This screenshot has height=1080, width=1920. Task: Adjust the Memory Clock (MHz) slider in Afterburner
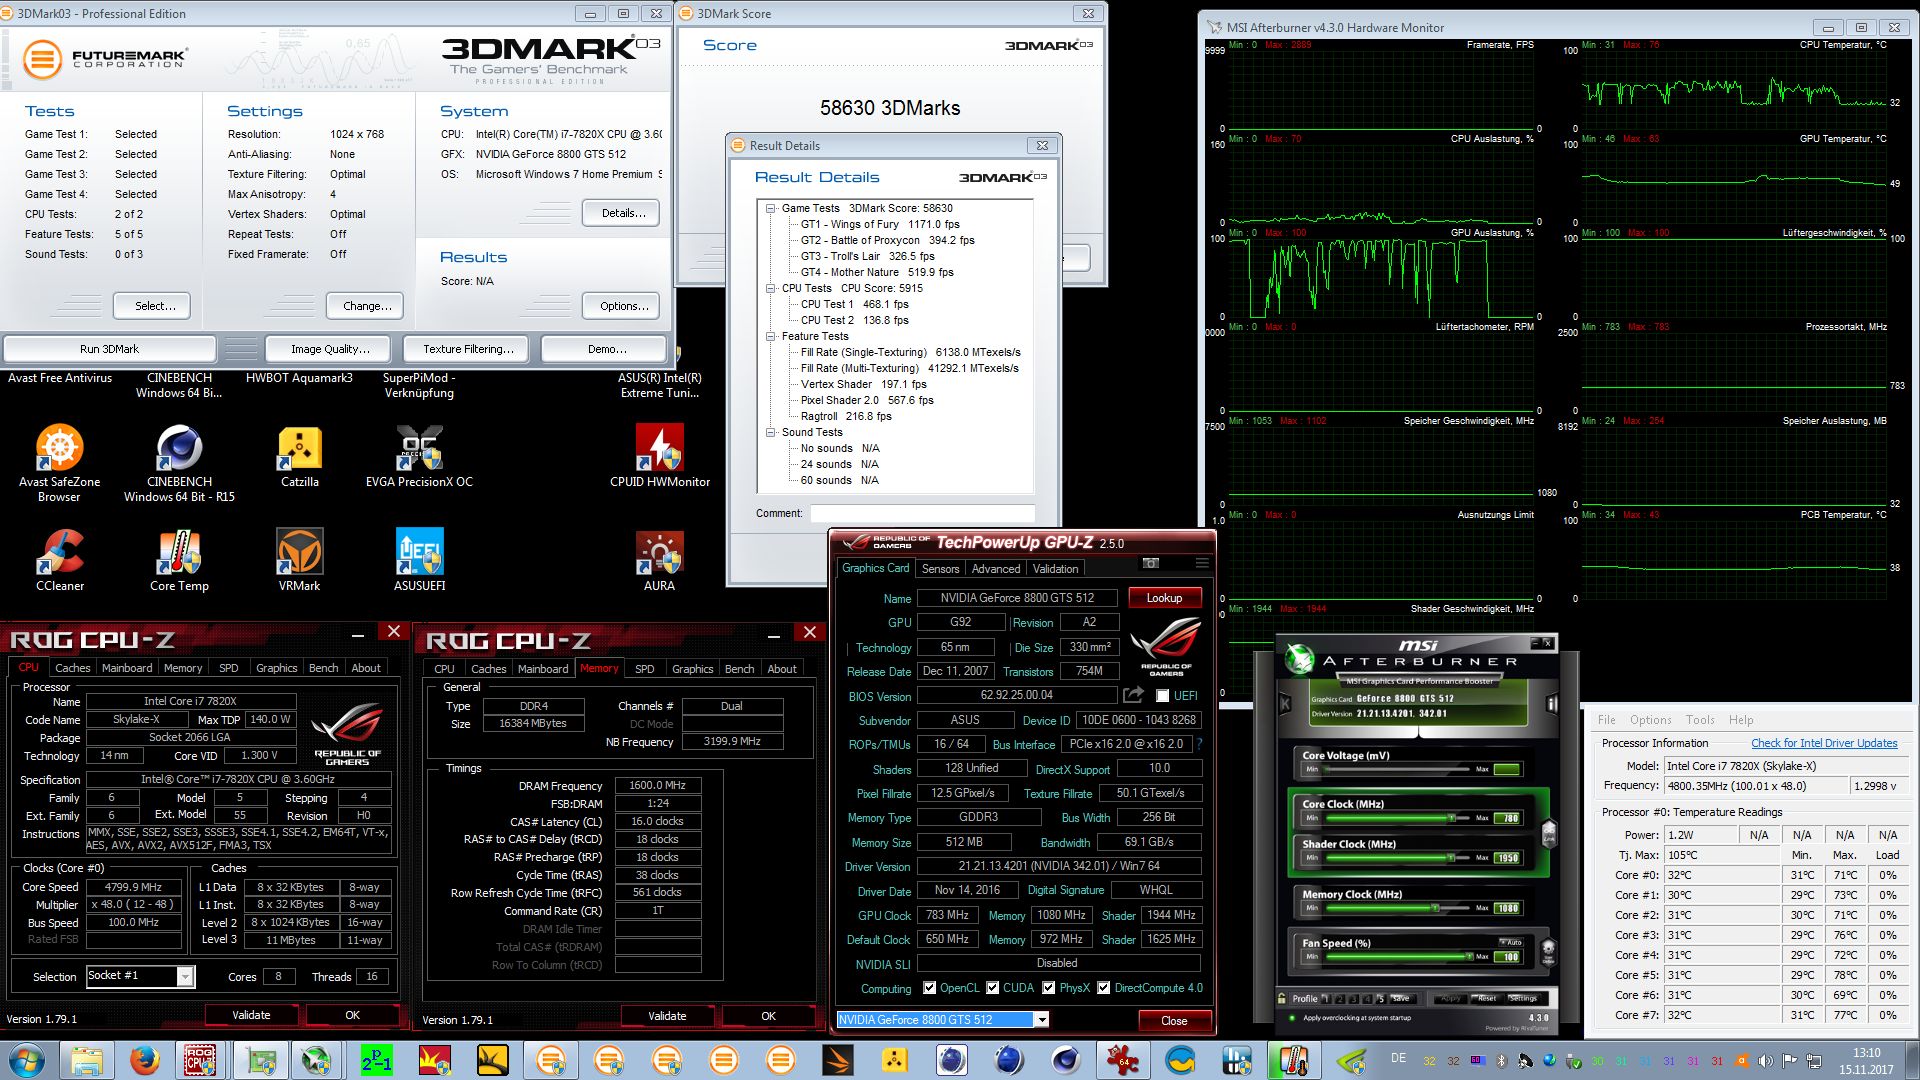[x=1397, y=908]
